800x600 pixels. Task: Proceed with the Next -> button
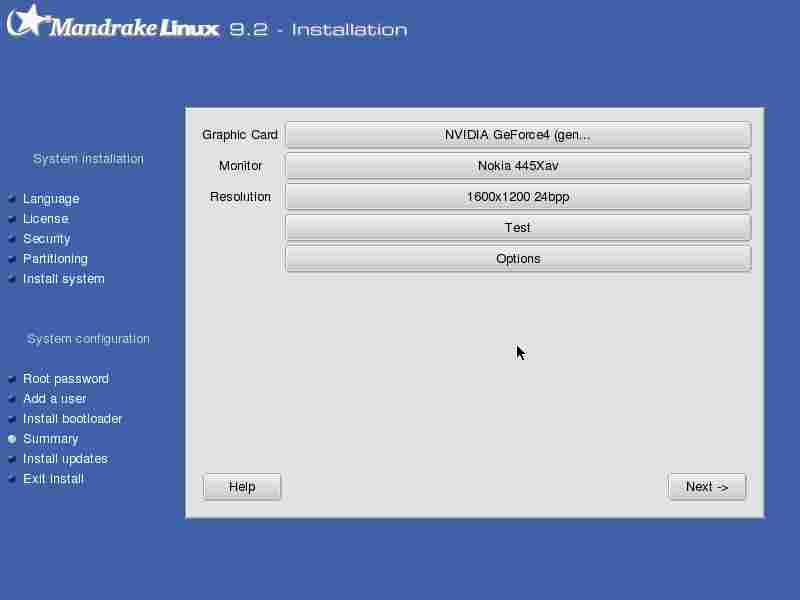707,487
